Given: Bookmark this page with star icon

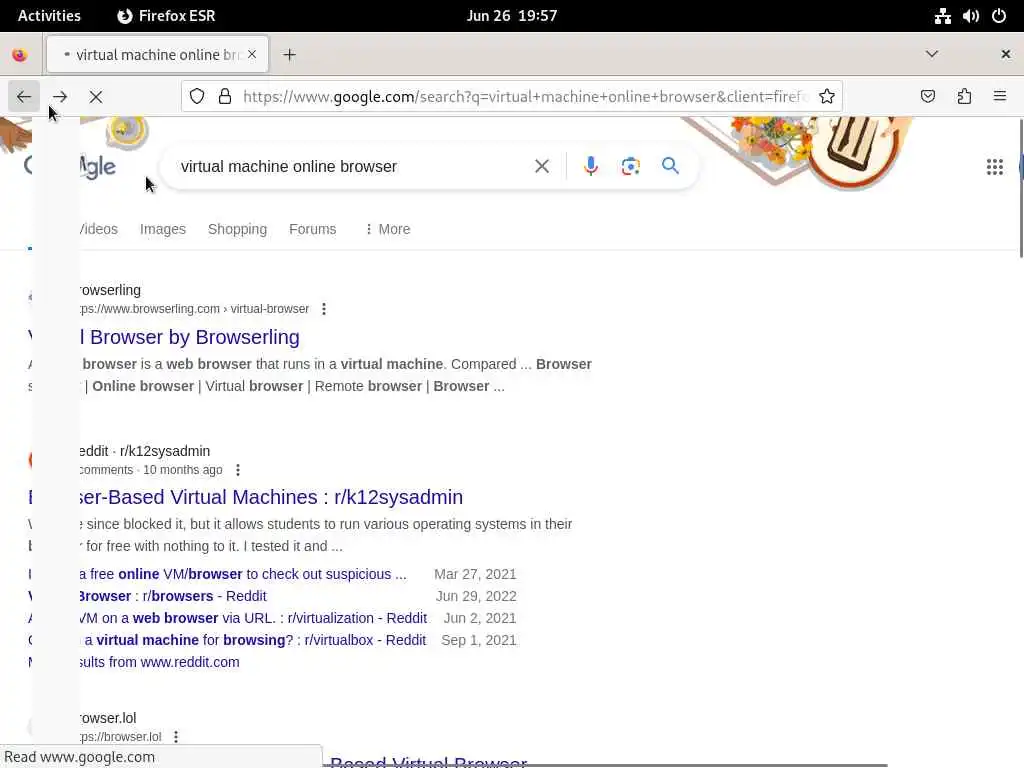Looking at the screenshot, I should 827,97.
